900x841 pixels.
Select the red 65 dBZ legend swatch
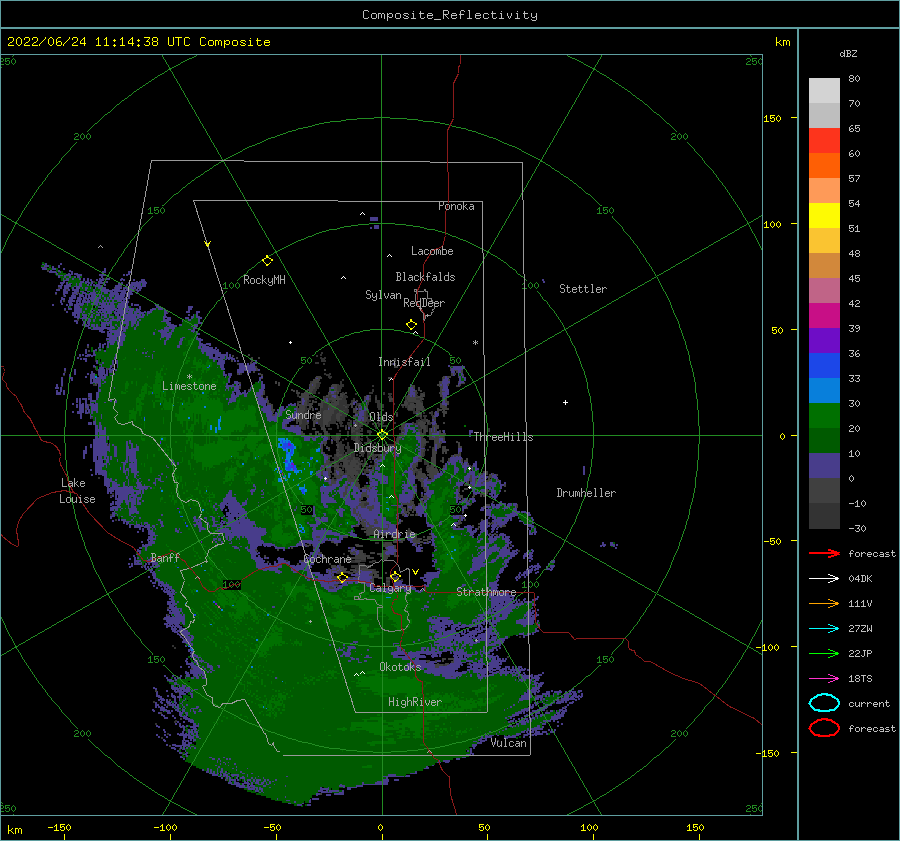click(824, 141)
